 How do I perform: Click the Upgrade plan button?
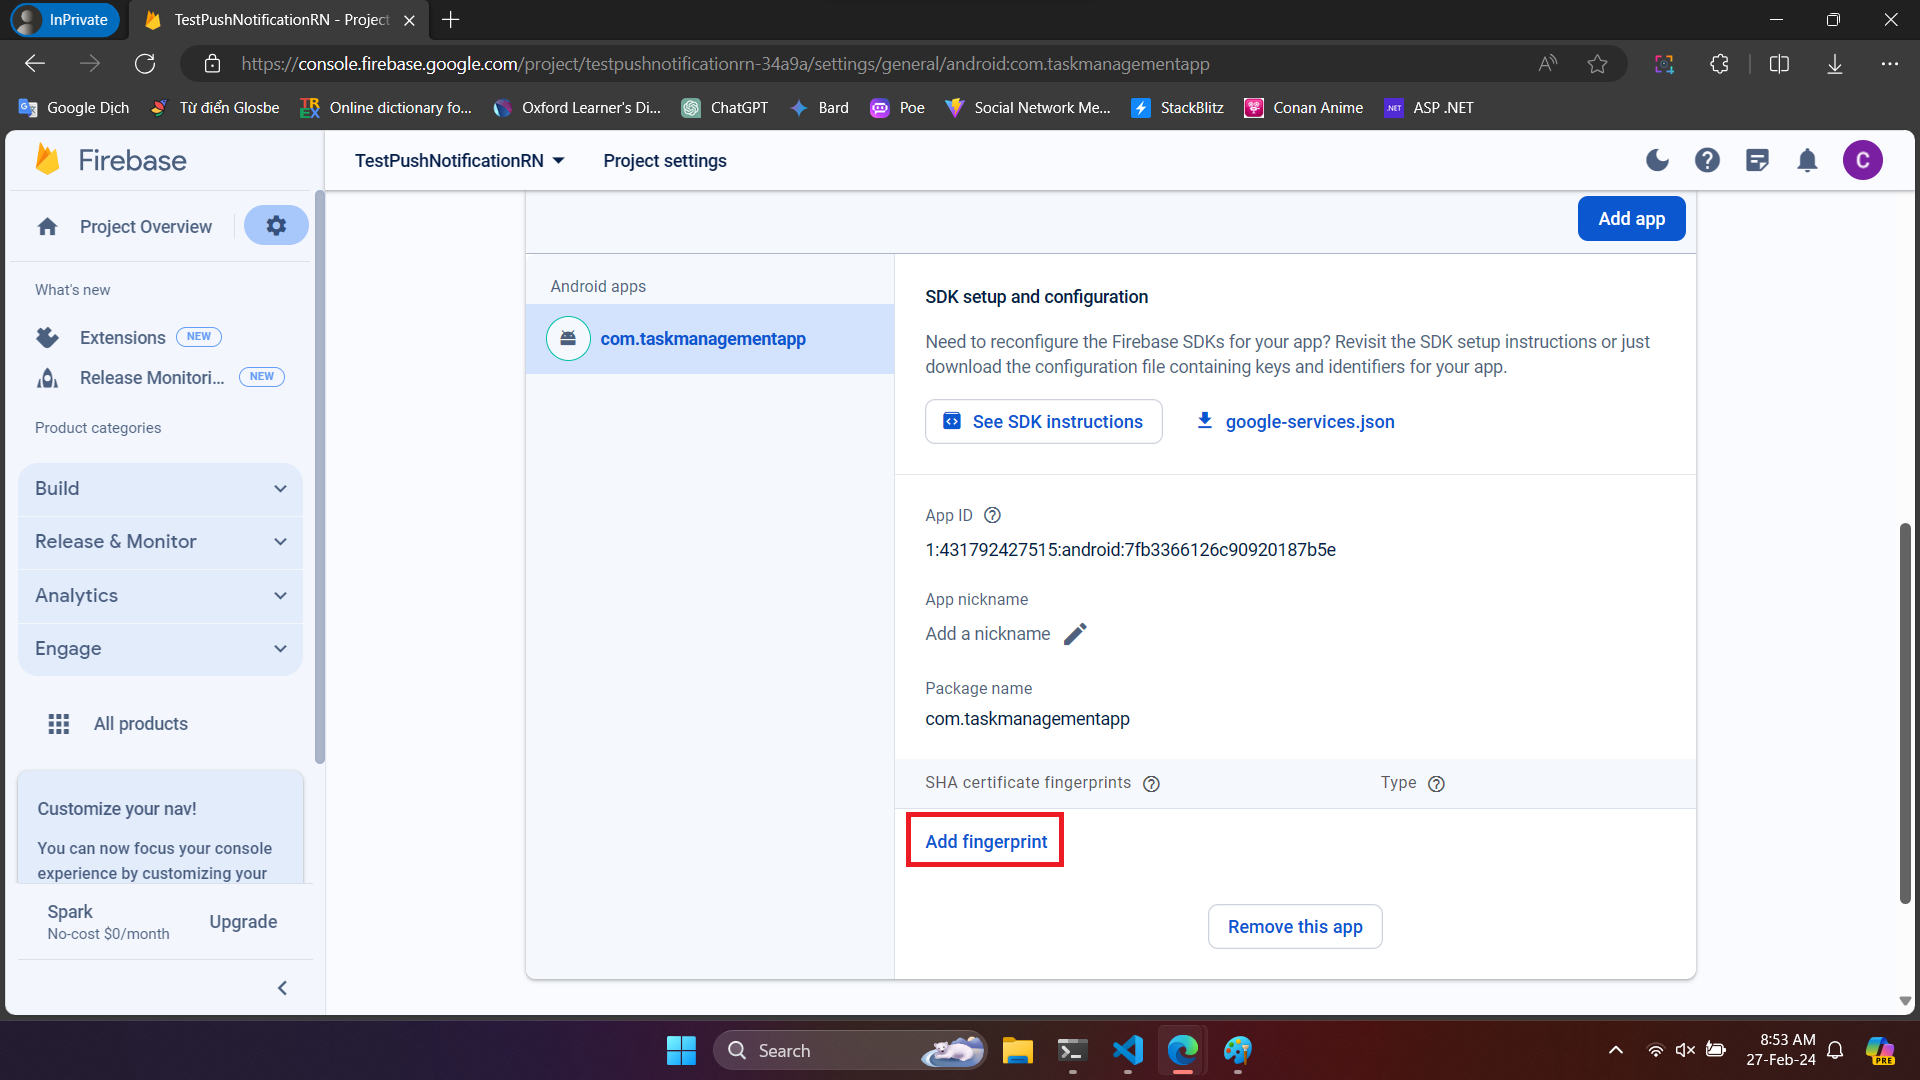[243, 922]
